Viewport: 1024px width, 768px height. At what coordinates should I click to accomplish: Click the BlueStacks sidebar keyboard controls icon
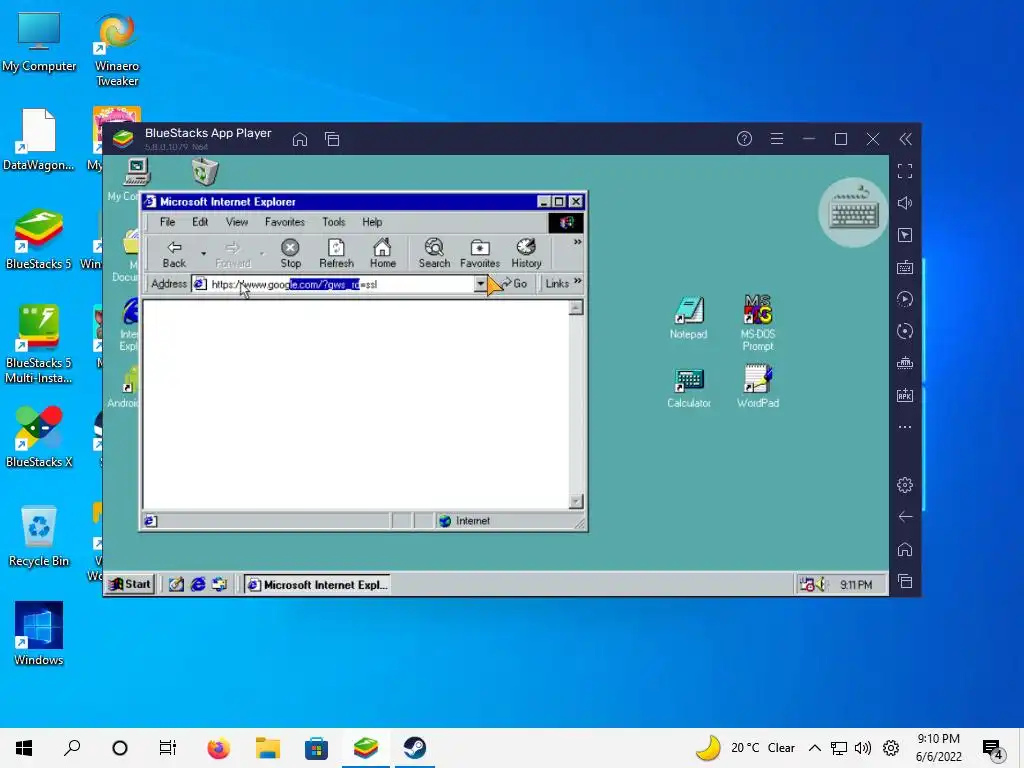pyautogui.click(x=904, y=267)
